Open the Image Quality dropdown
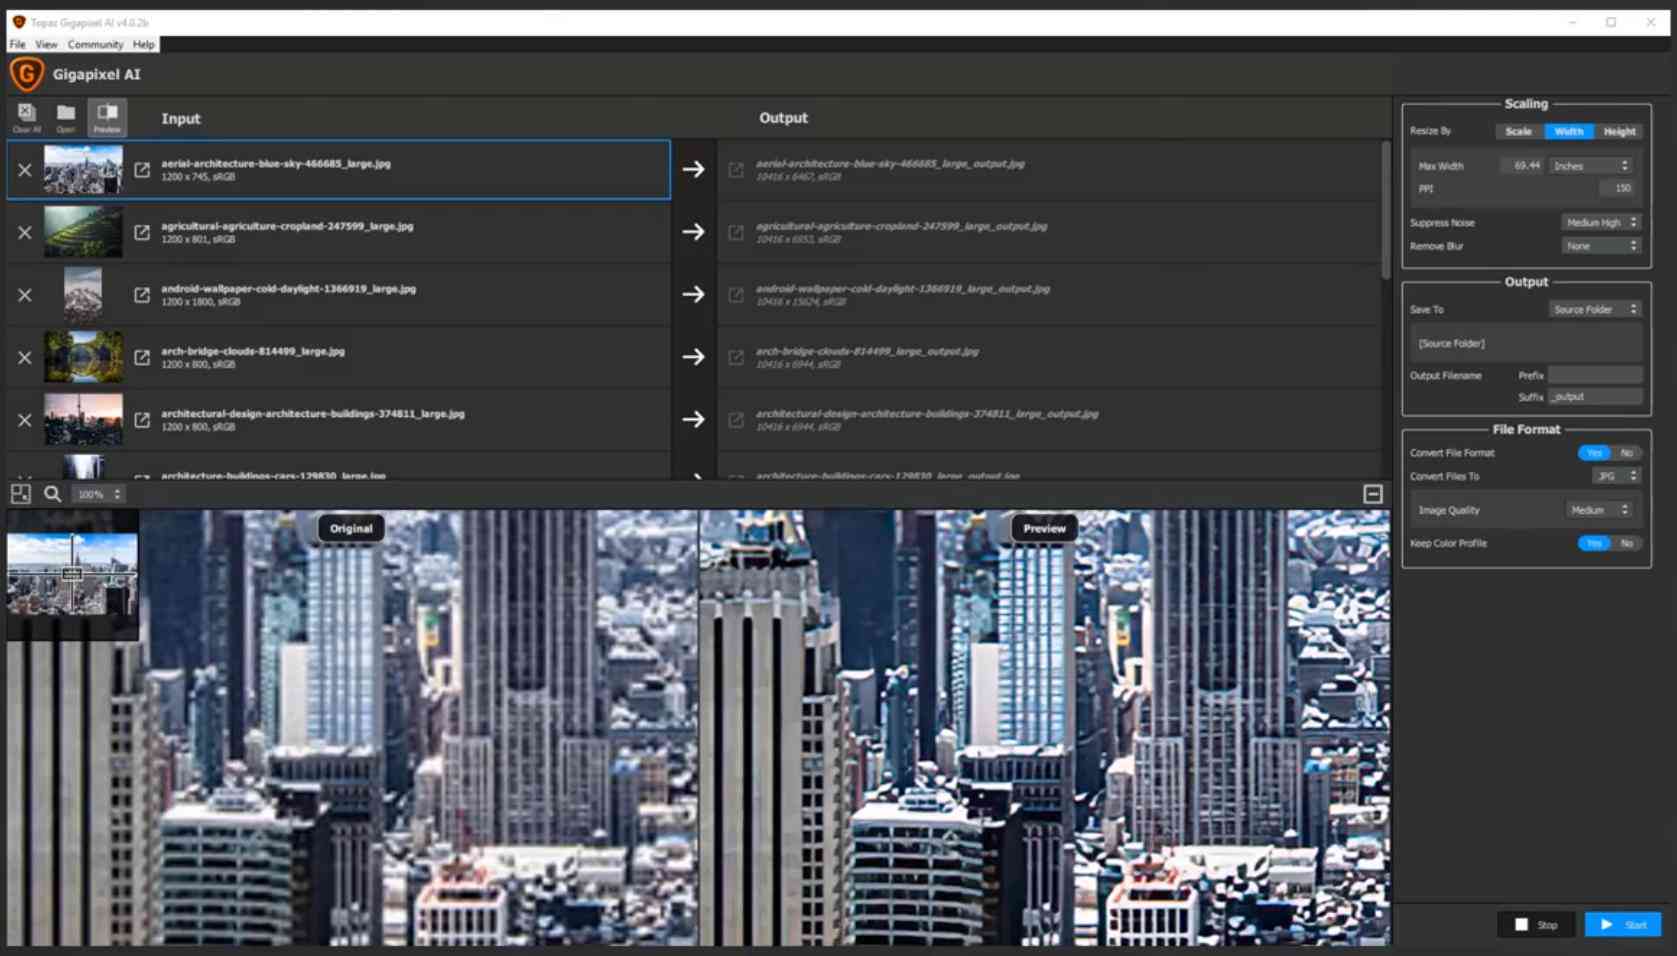1677x956 pixels. point(1599,510)
